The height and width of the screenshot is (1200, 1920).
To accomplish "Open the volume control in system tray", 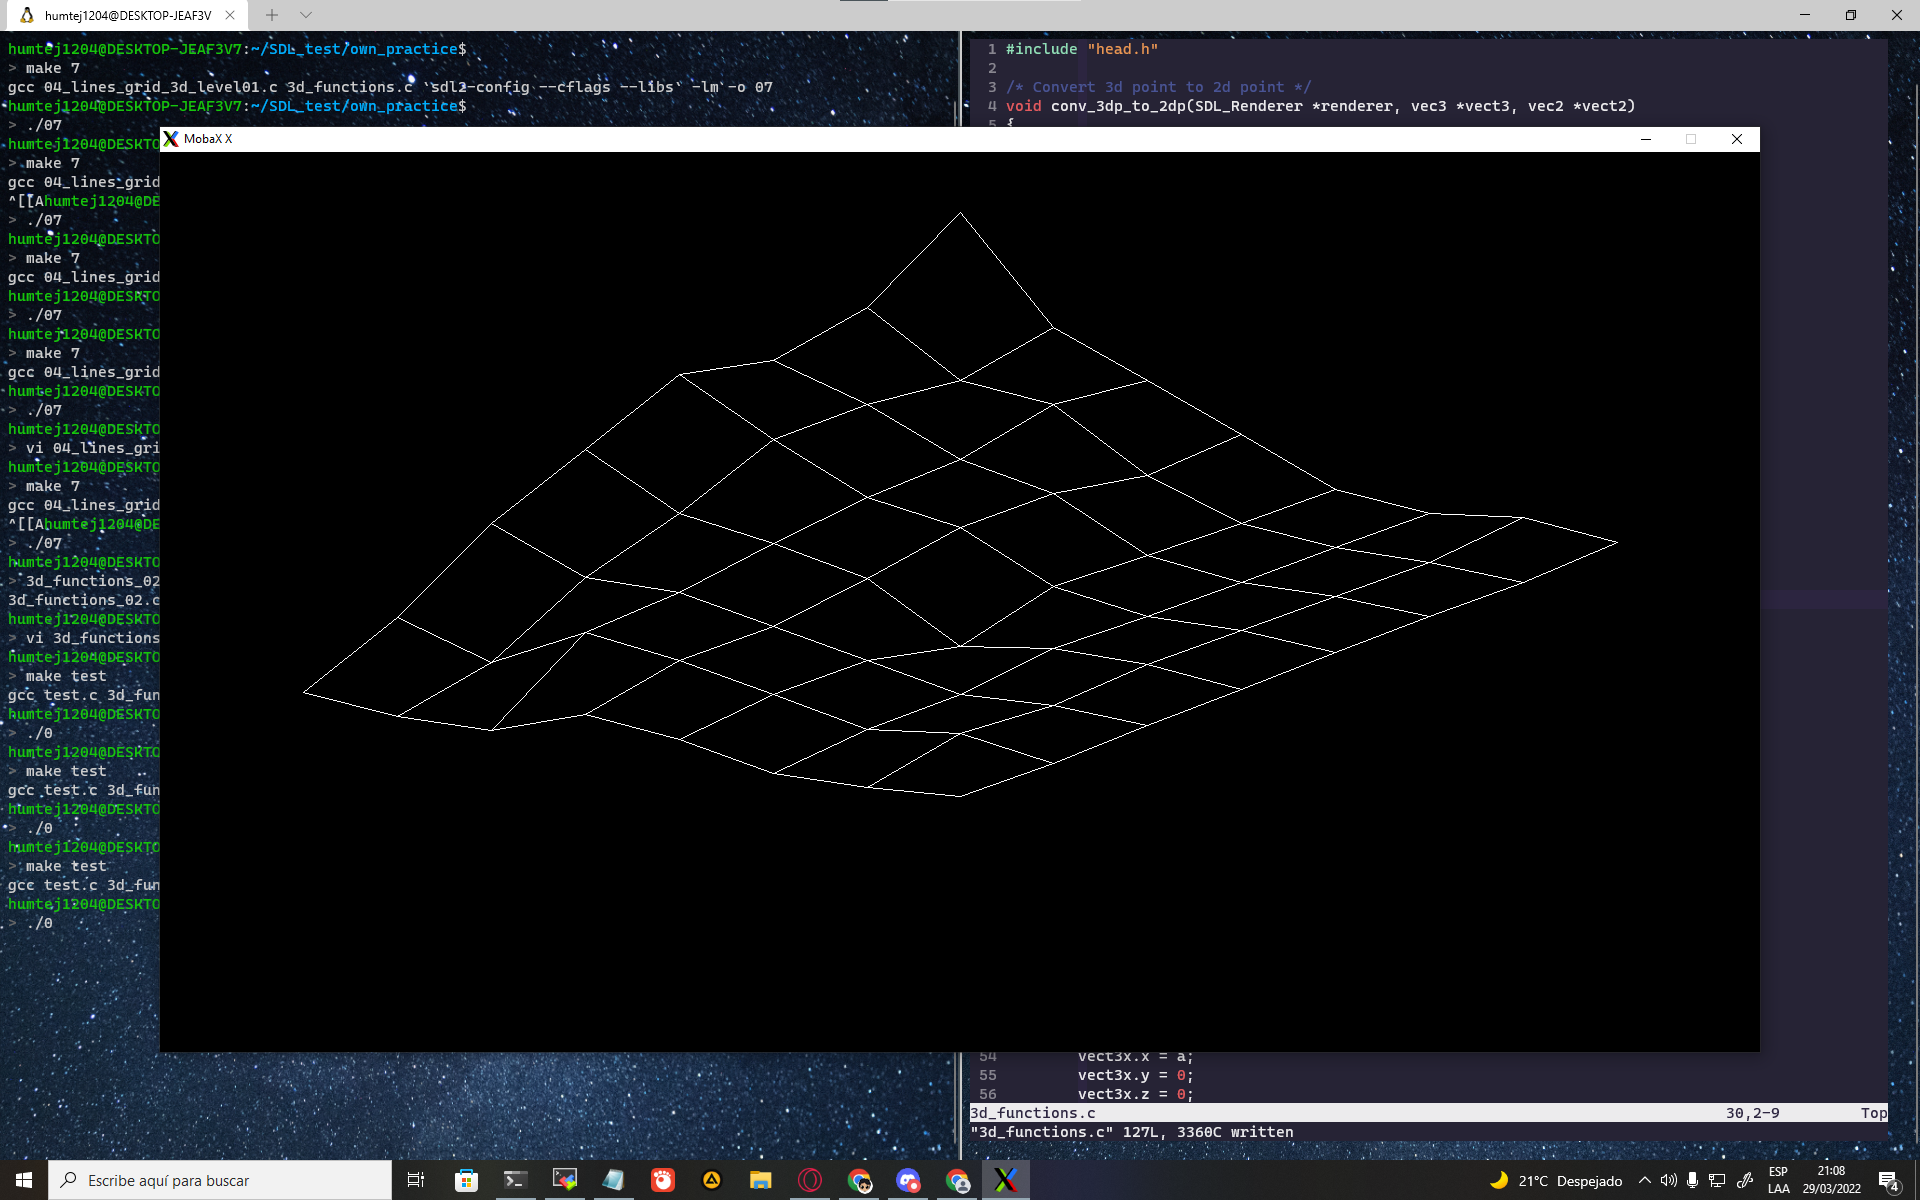I will click(x=1669, y=1180).
